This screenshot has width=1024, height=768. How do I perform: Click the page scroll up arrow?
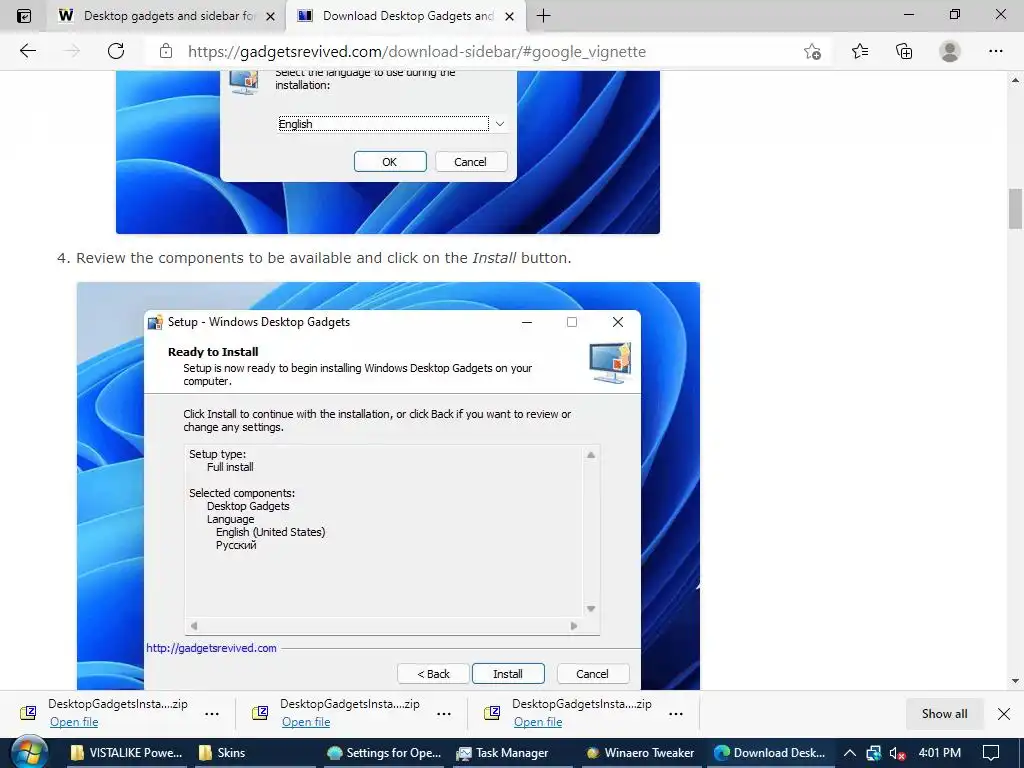click(1016, 80)
